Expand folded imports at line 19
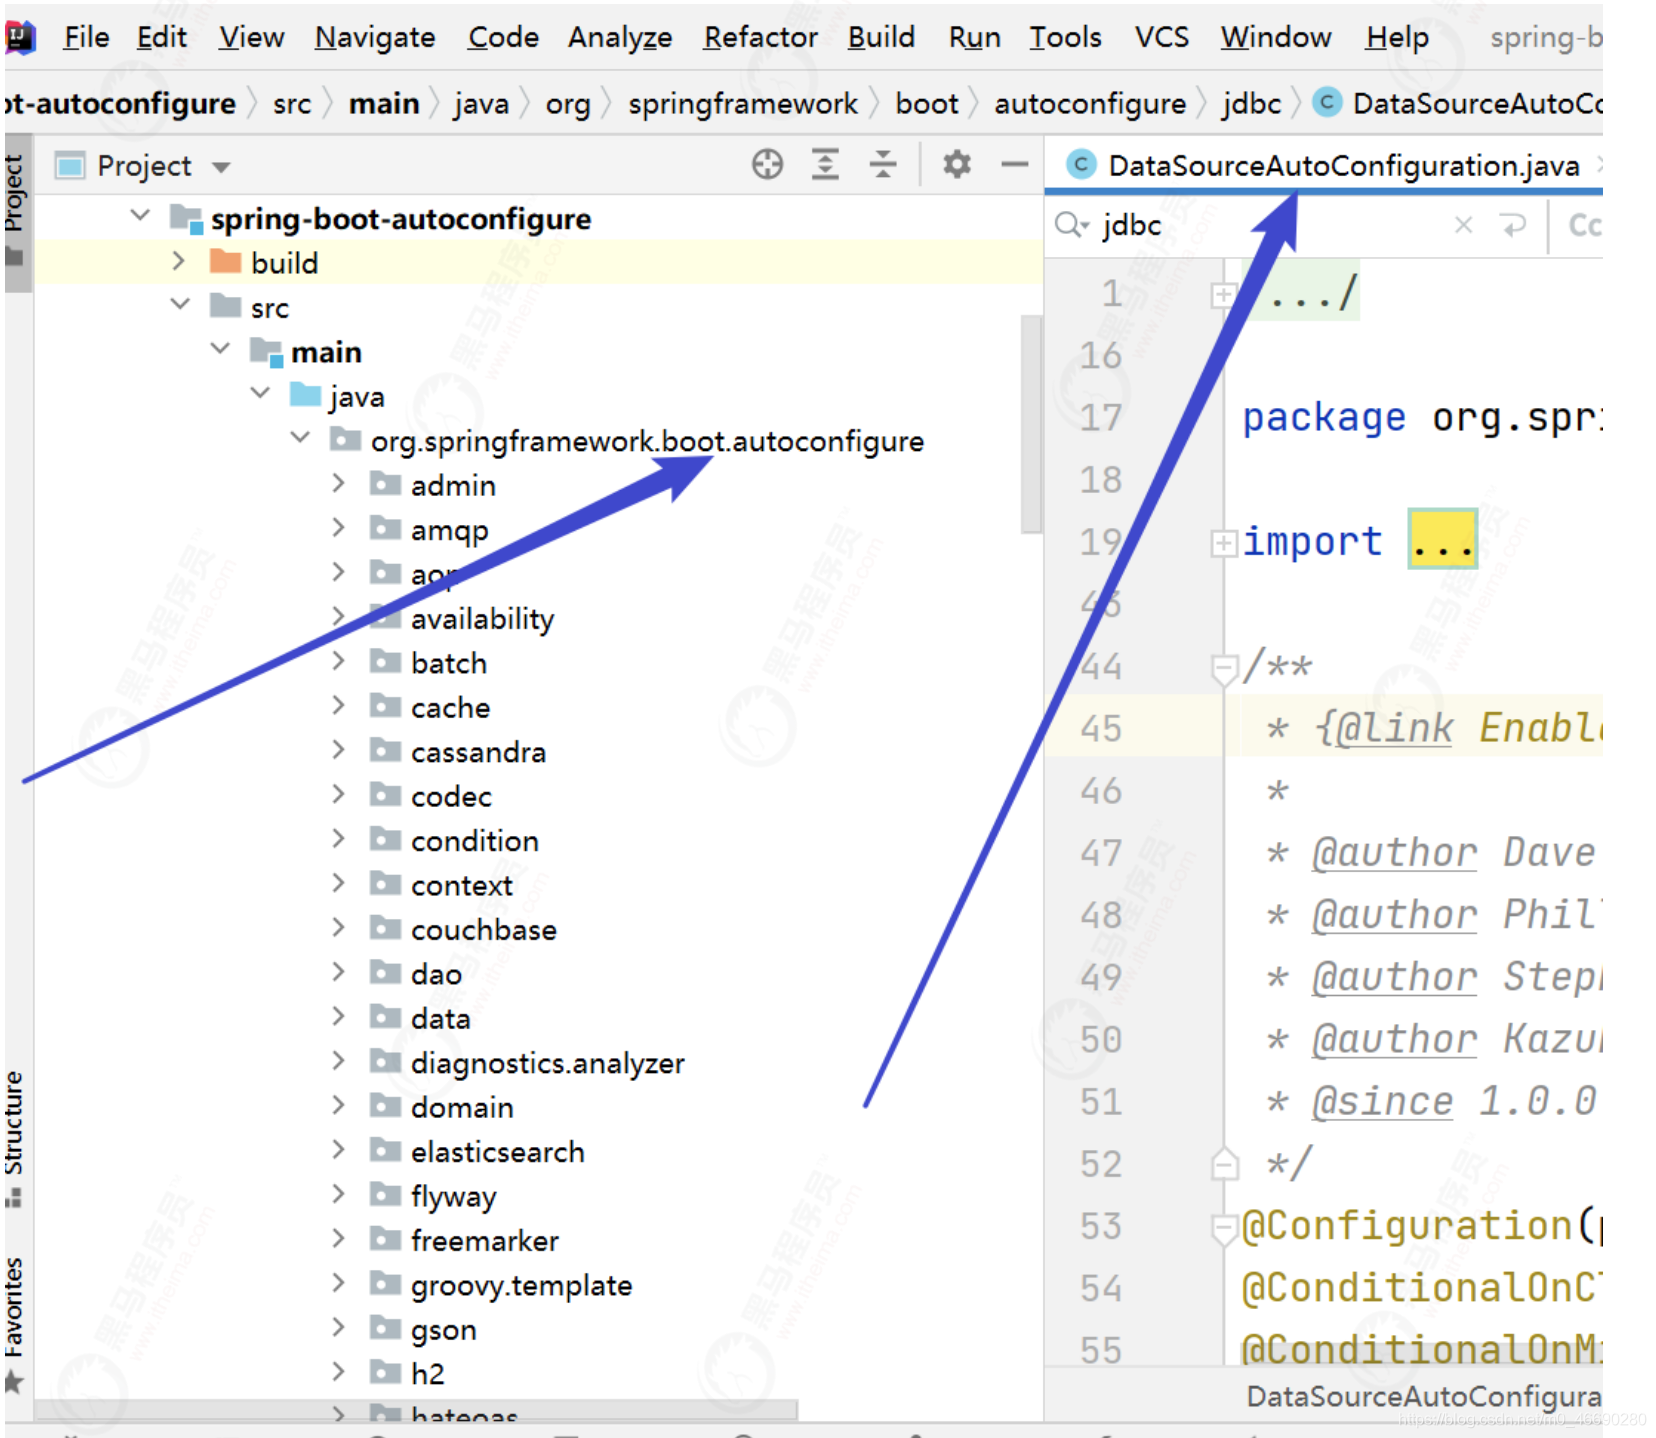This screenshot has width=1656, height=1438. [x=1222, y=543]
